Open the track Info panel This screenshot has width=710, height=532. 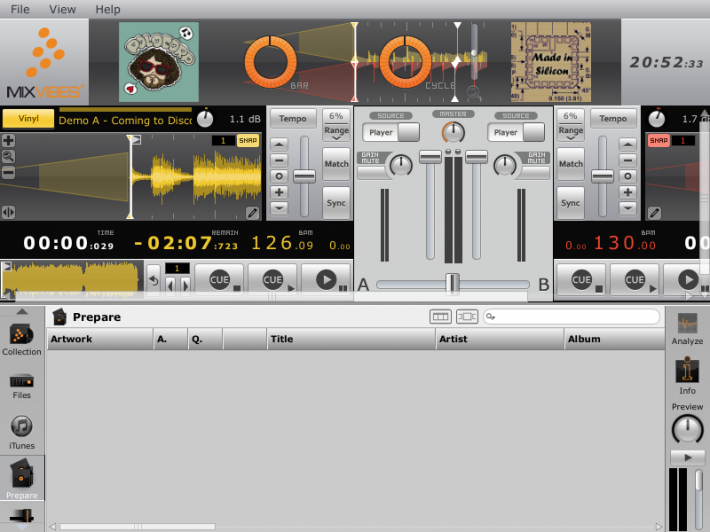click(x=687, y=376)
